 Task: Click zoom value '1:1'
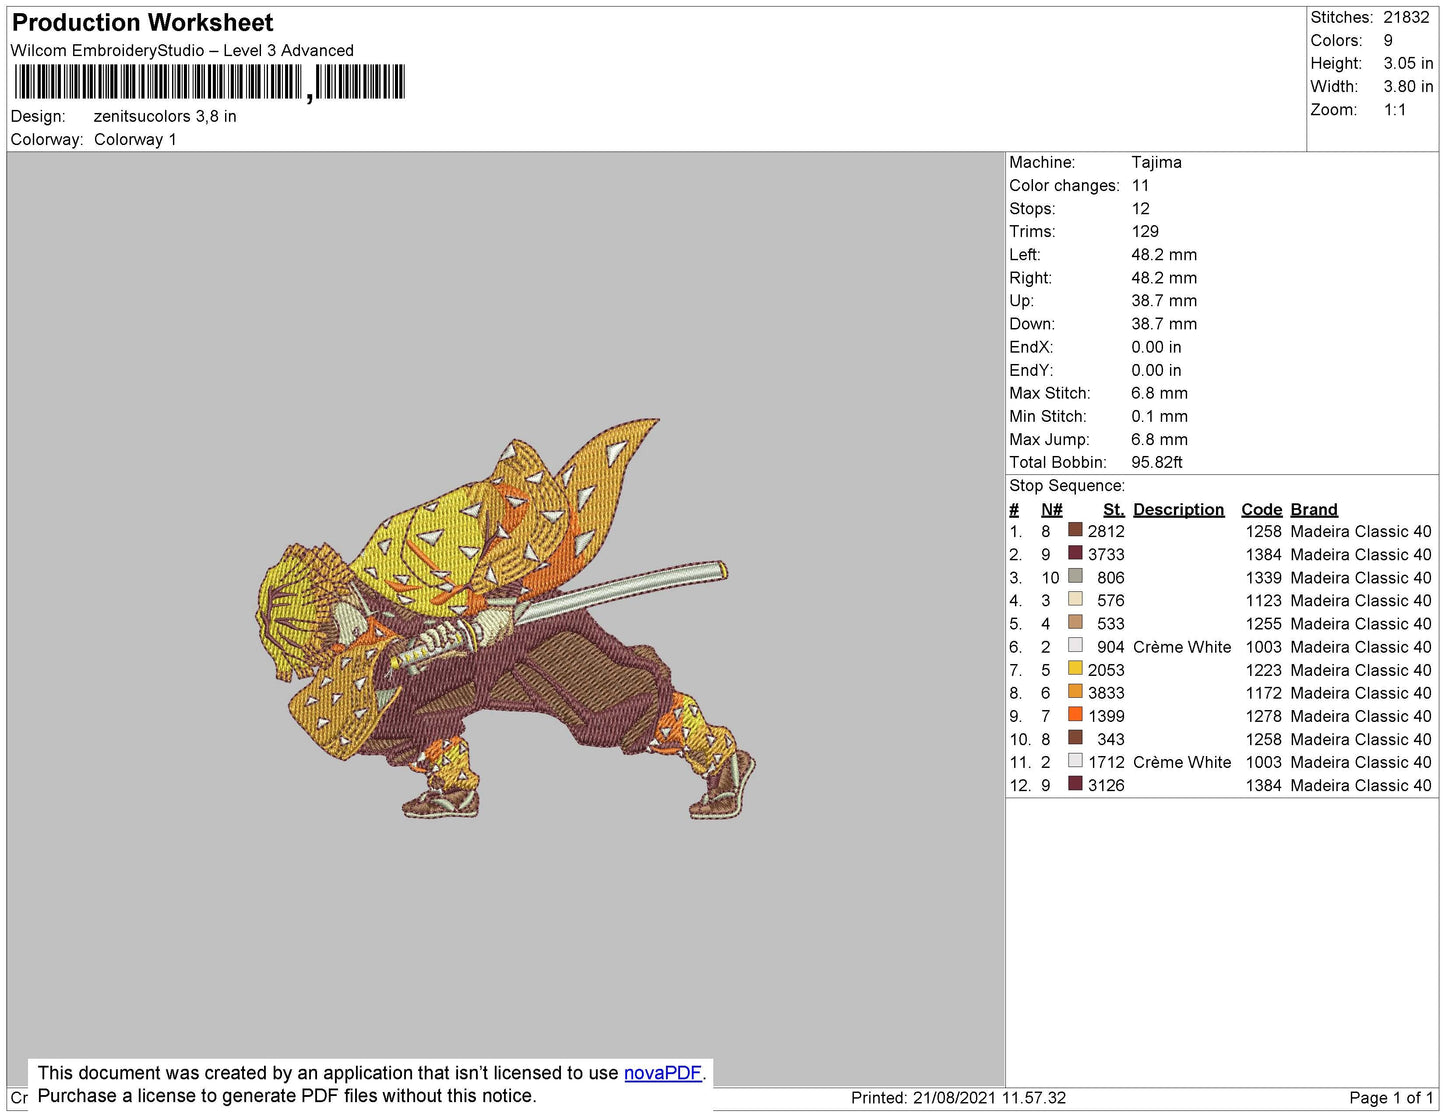click(1395, 110)
